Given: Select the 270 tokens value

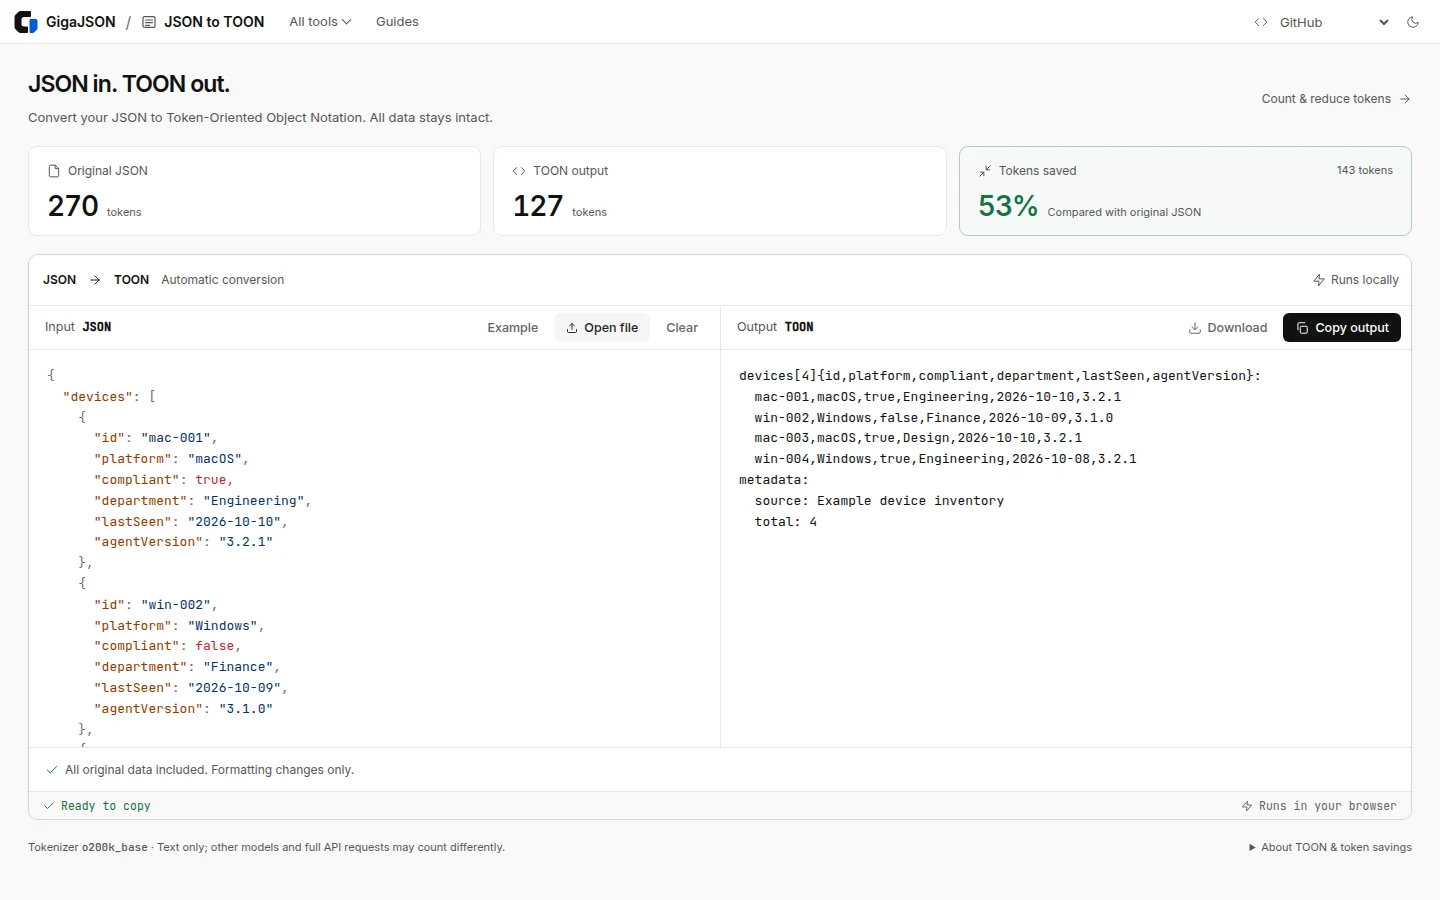Looking at the screenshot, I should tap(73, 206).
